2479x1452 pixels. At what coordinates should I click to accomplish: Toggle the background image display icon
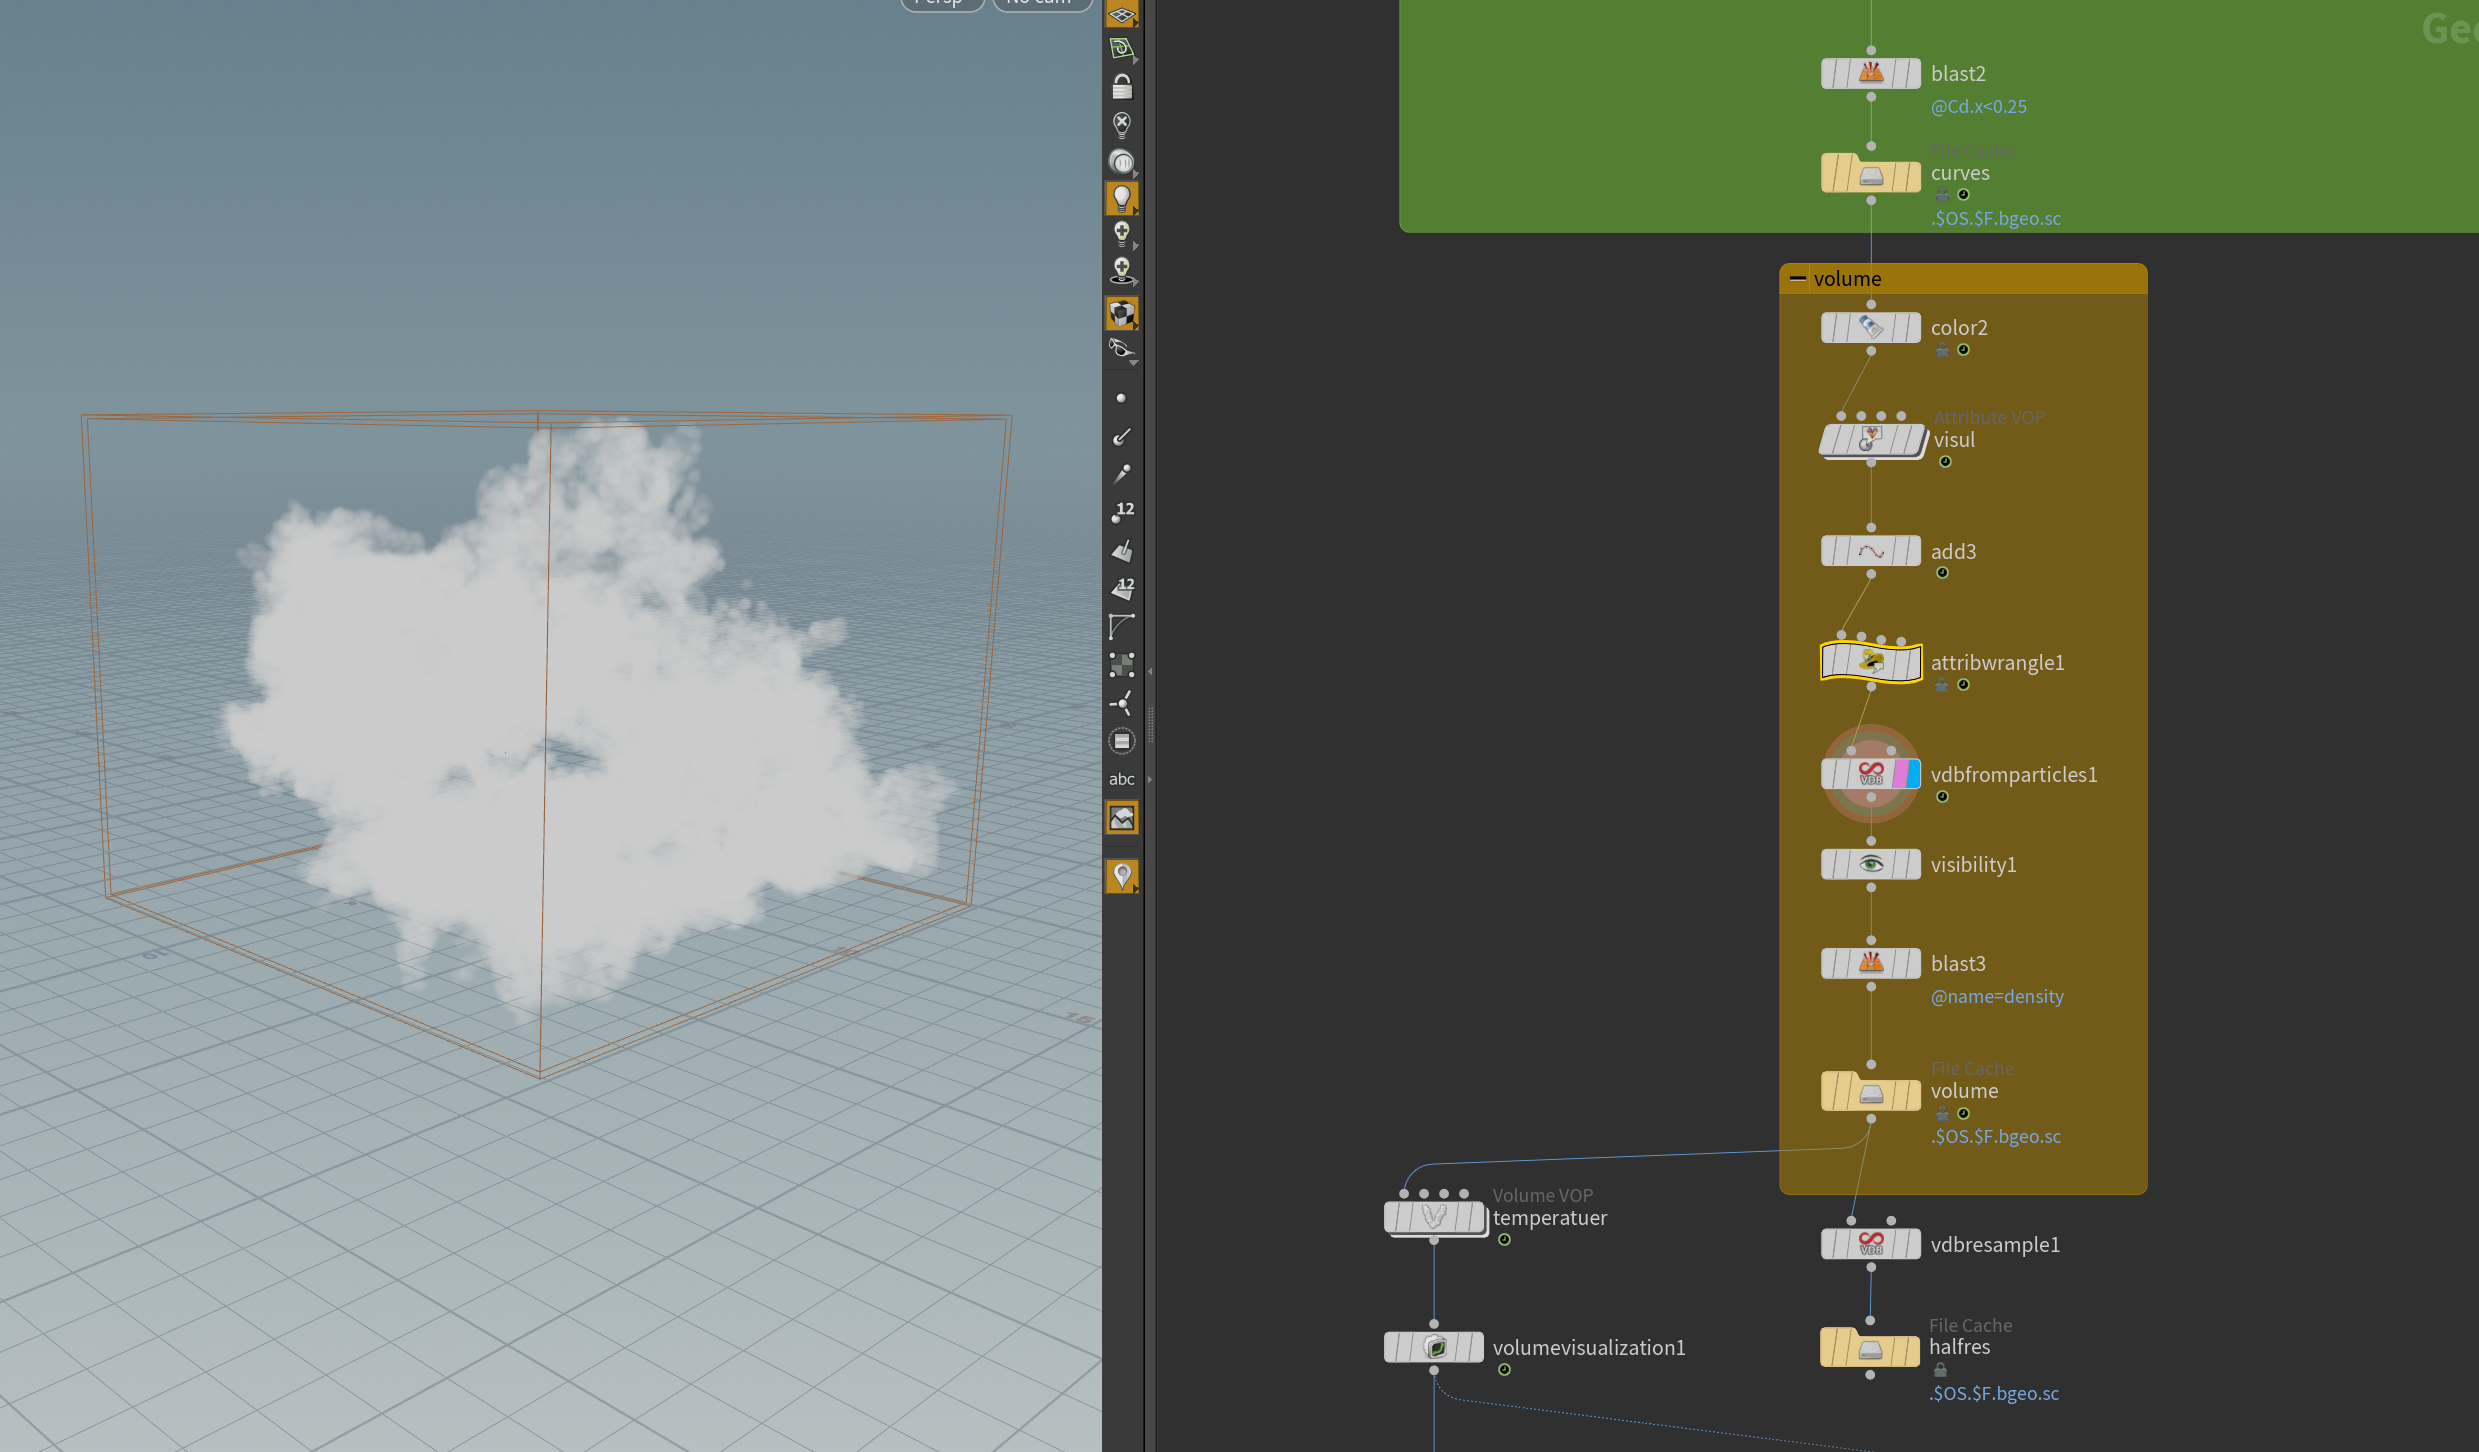click(x=1122, y=818)
